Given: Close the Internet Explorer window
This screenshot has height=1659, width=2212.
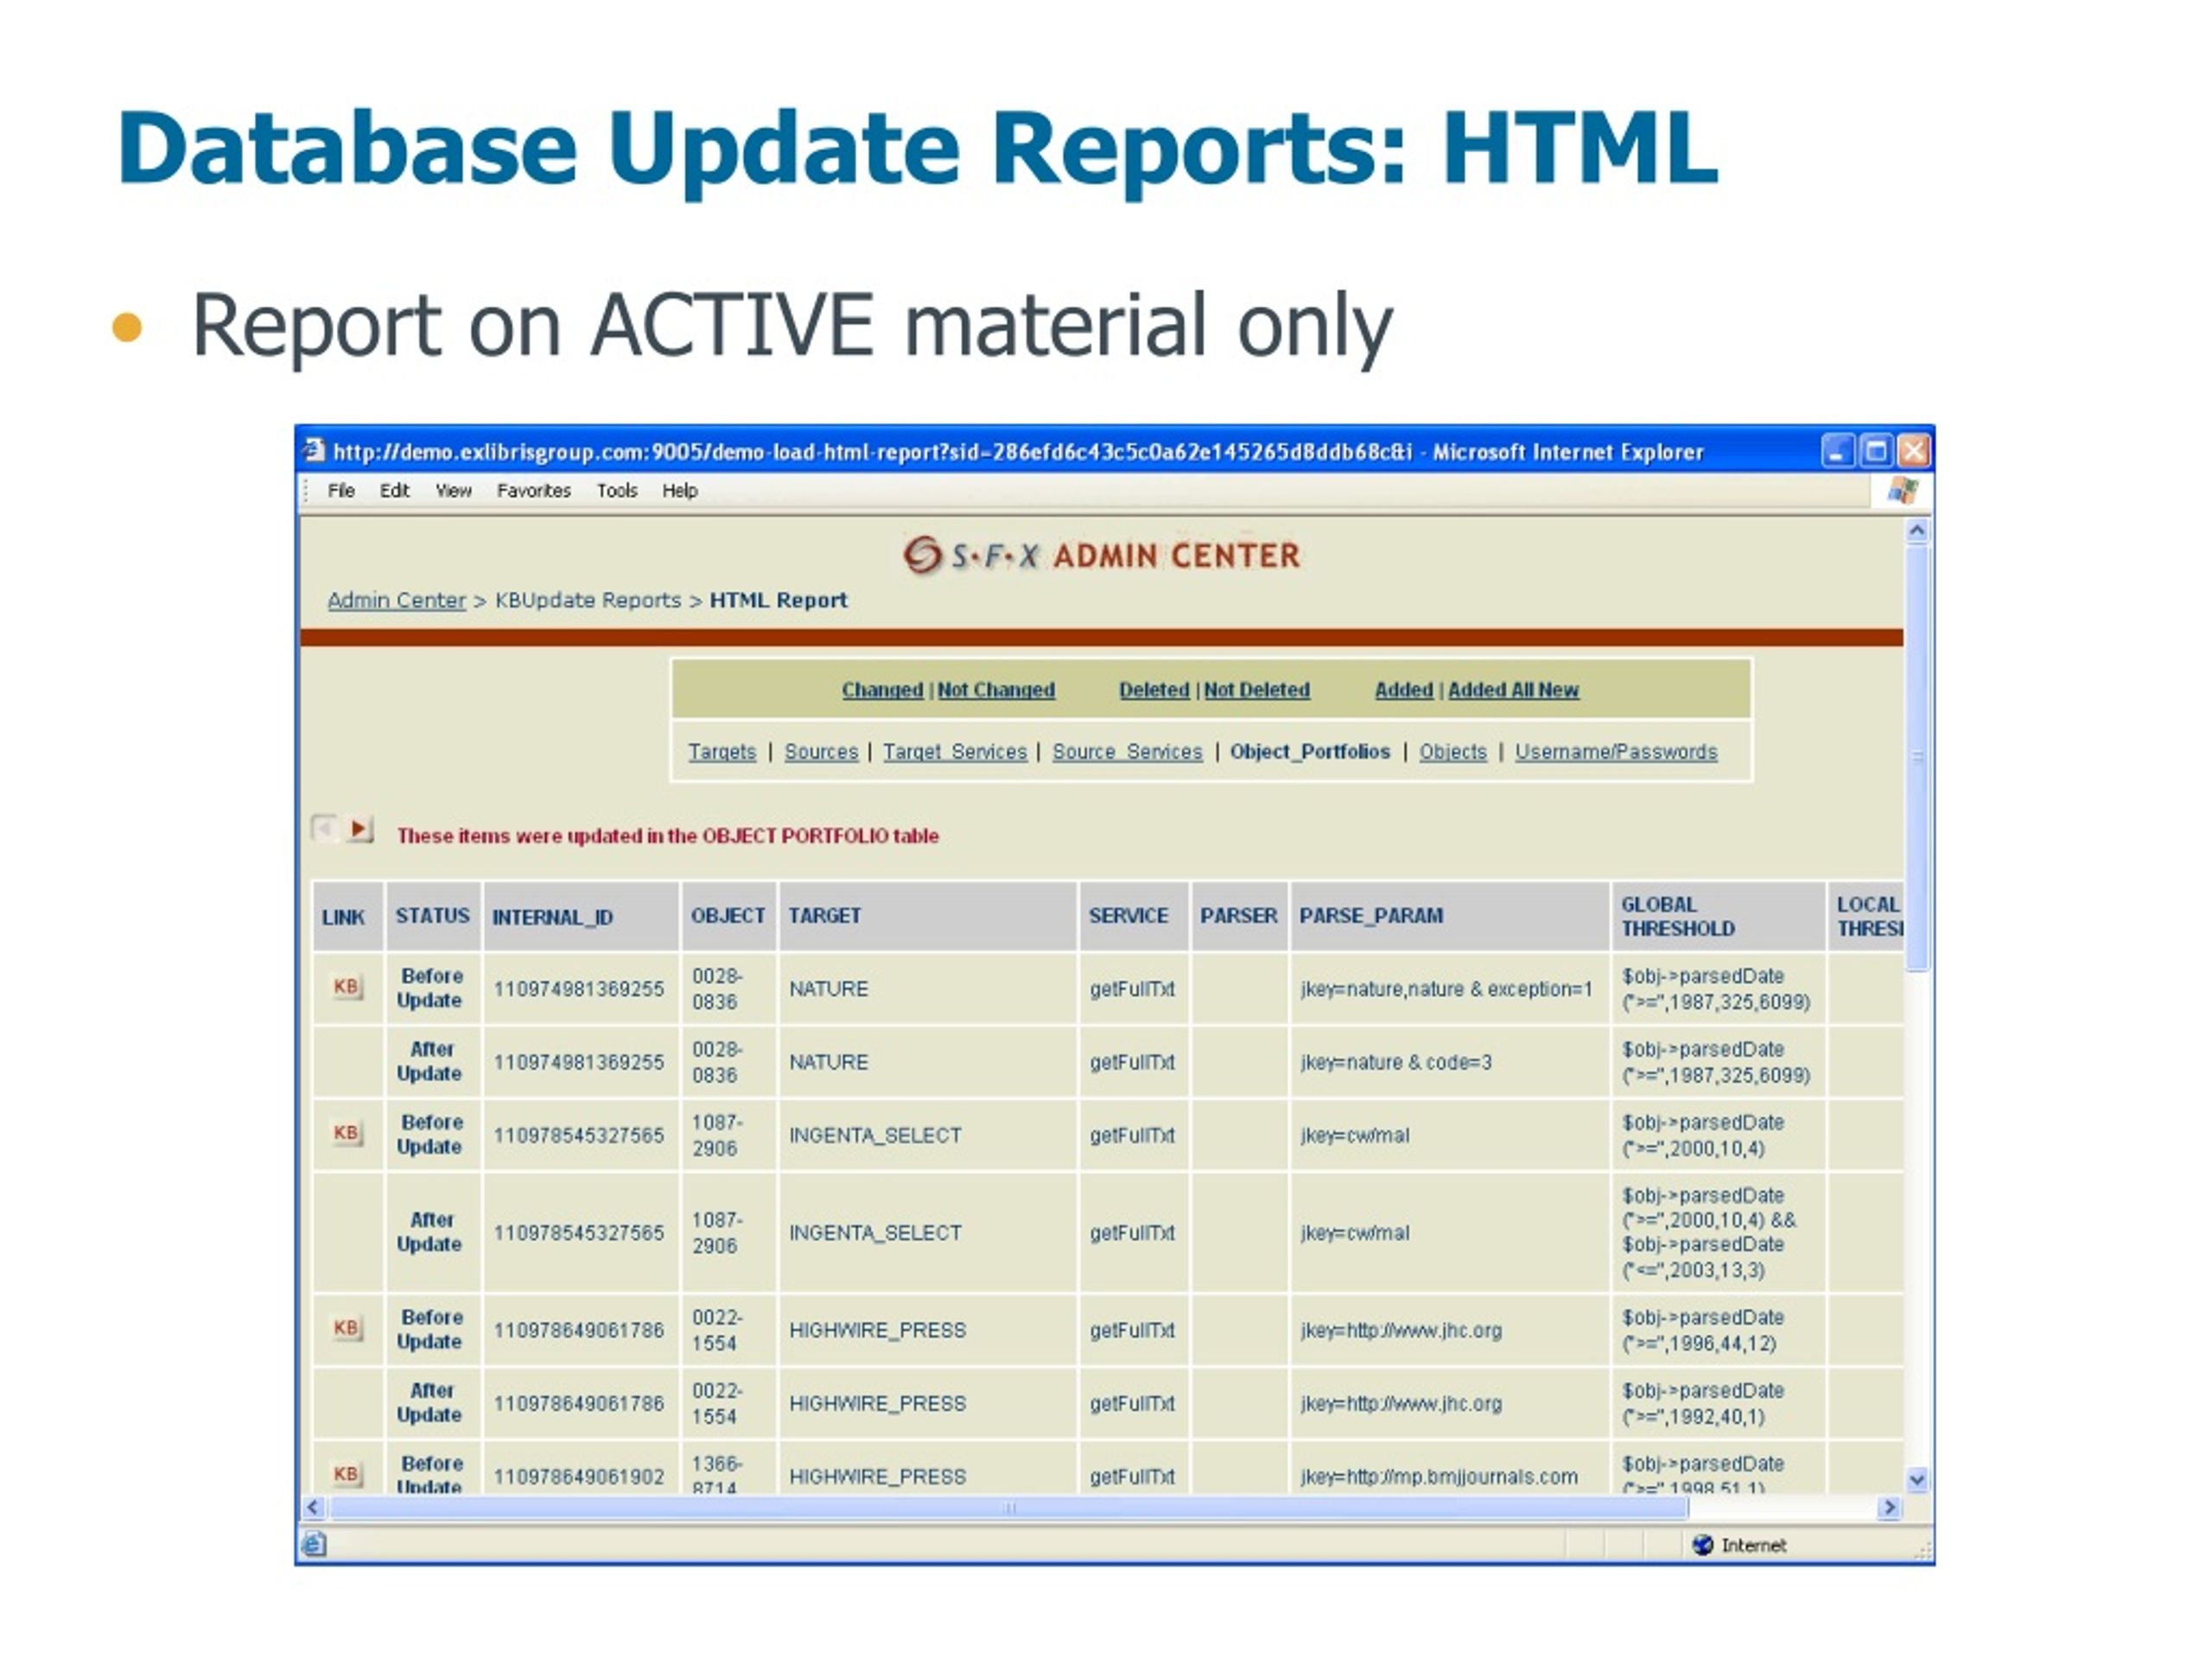Looking at the screenshot, I should (x=1914, y=451).
